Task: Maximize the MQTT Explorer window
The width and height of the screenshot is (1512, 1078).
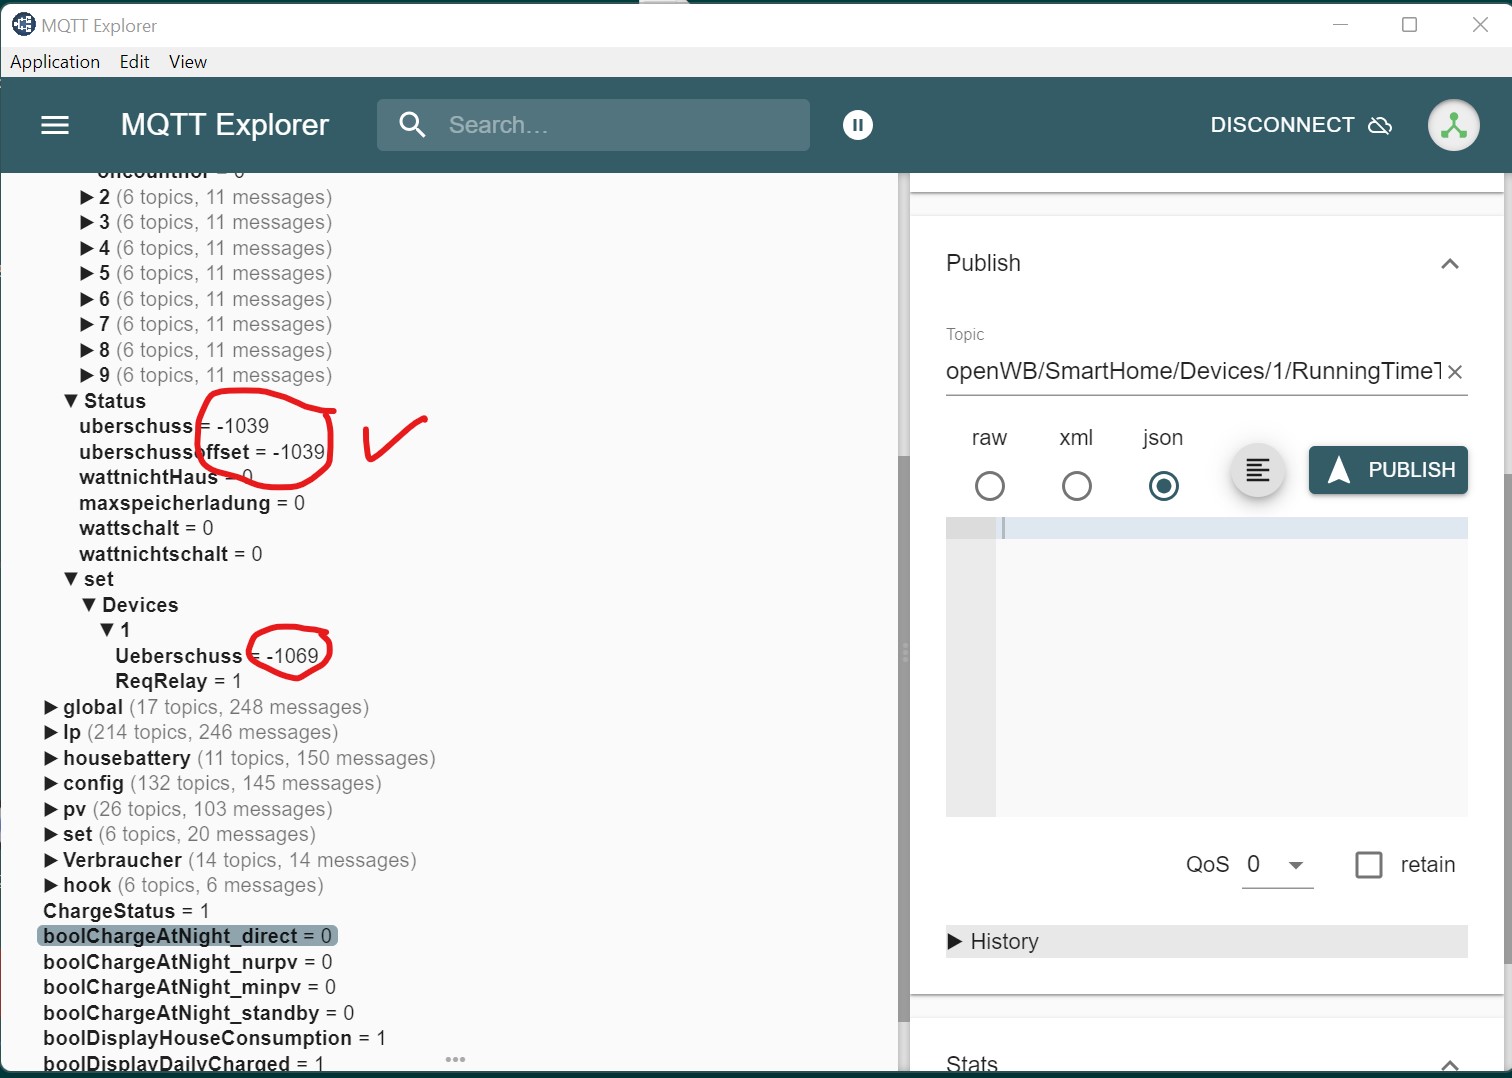Action: click(1410, 24)
